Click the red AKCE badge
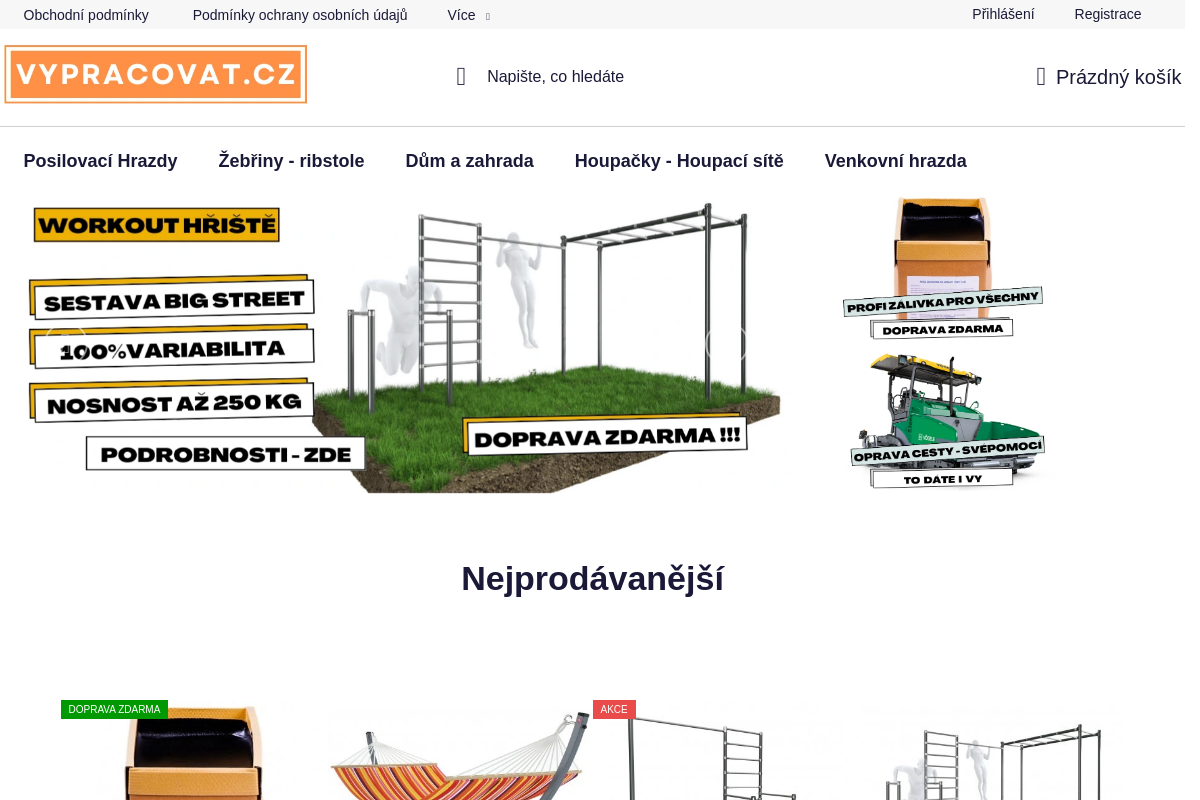Image resolution: width=1200 pixels, height=800 pixels. pos(613,709)
